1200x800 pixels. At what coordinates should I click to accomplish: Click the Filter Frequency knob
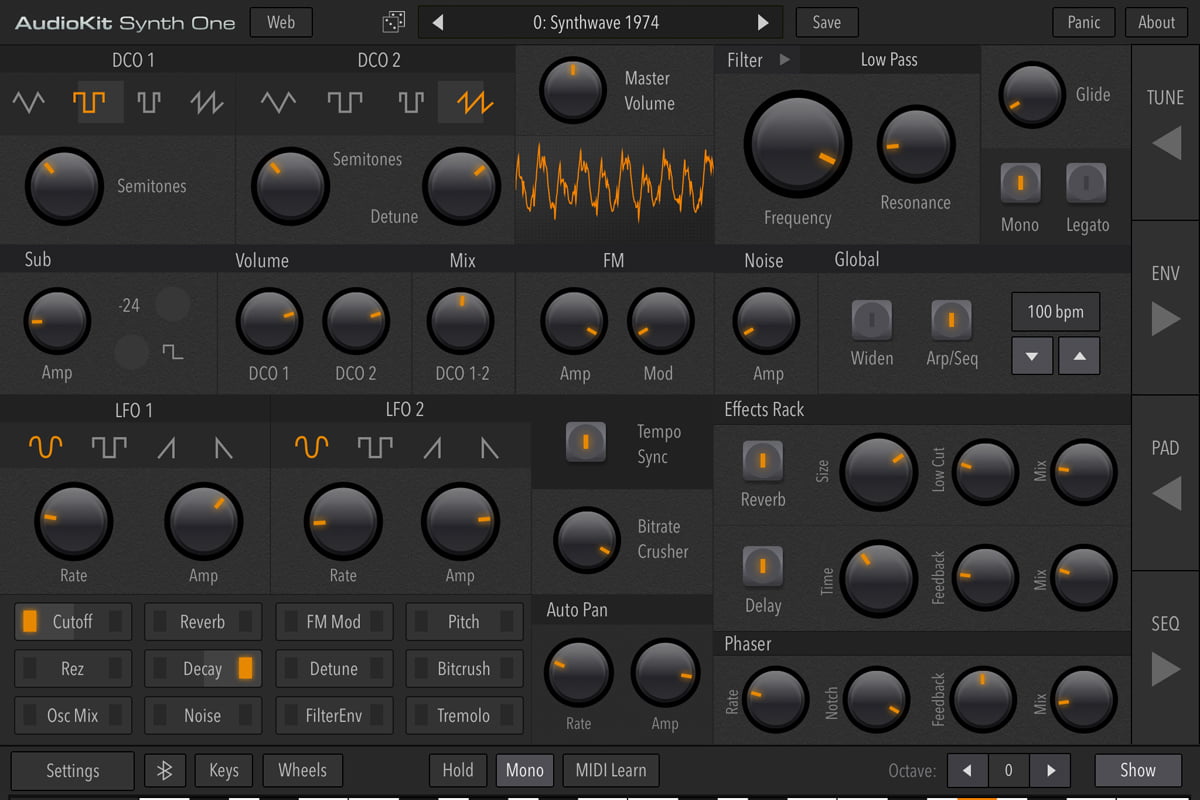[797, 143]
